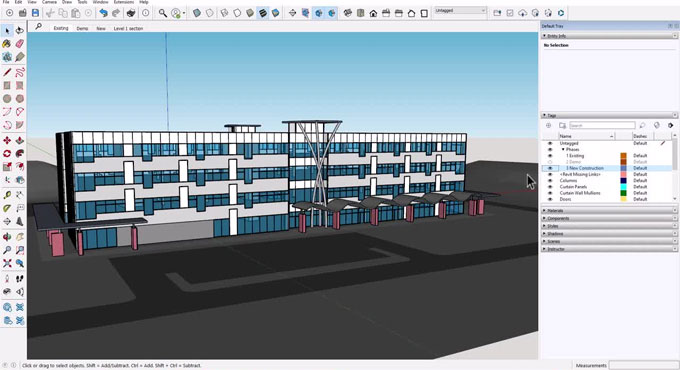Open the search magnifier in toolbar
Viewport: 680px width, 370px height.
point(163,13)
